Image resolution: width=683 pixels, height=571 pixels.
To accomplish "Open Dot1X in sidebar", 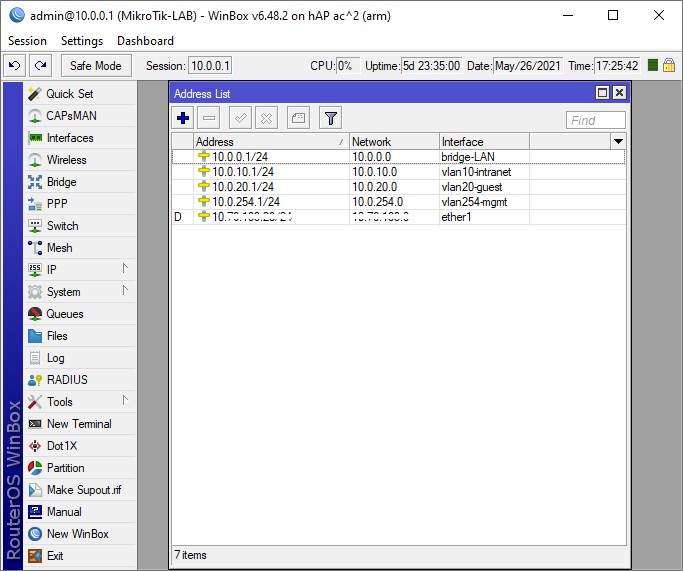I will click(80, 446).
